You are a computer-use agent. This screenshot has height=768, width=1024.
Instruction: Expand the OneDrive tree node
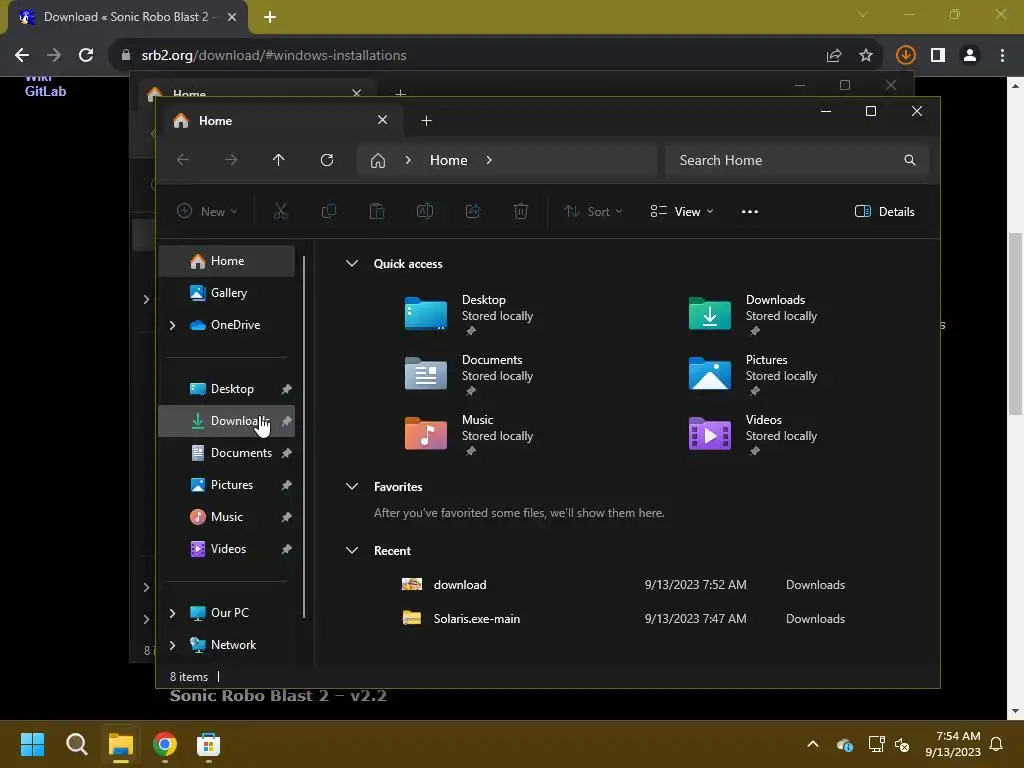click(172, 325)
